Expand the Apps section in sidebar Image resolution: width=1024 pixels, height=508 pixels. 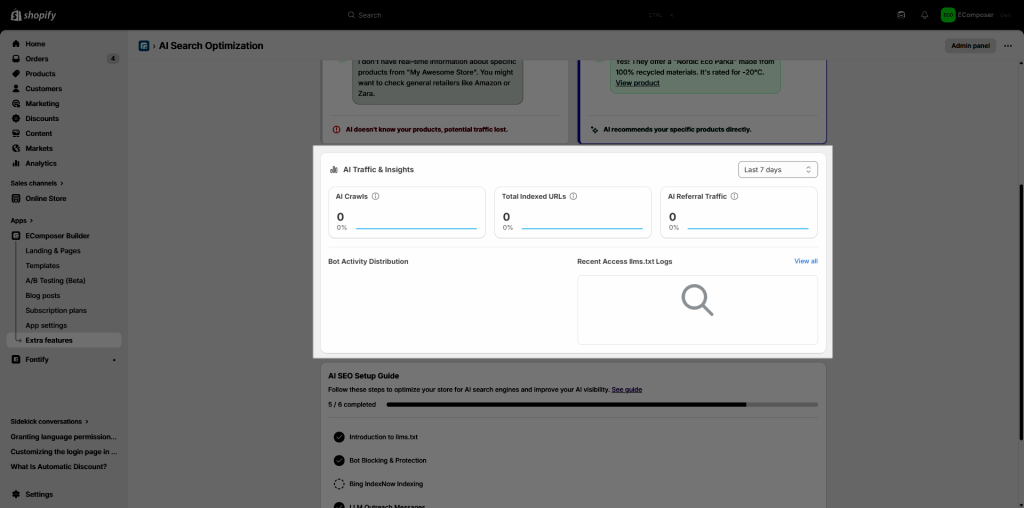pyautogui.click(x=22, y=220)
